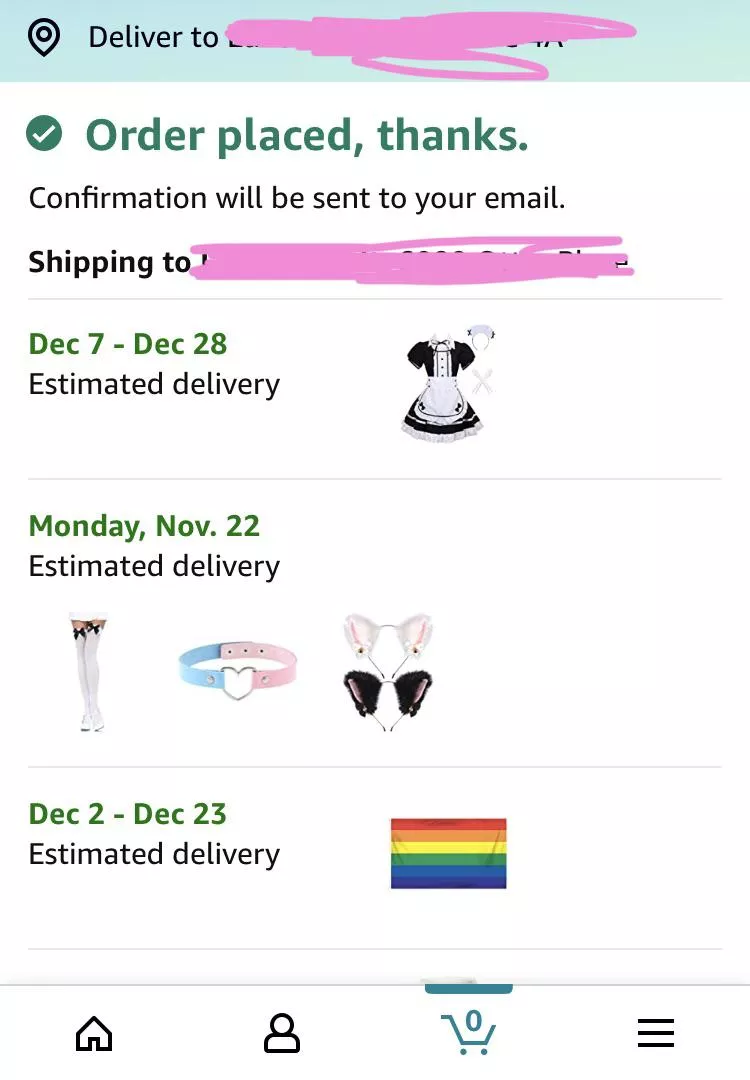The image size is (750, 1080).
Task: Tap Estimated delivery under Dec 7 - Dec 28
Action: (x=154, y=384)
